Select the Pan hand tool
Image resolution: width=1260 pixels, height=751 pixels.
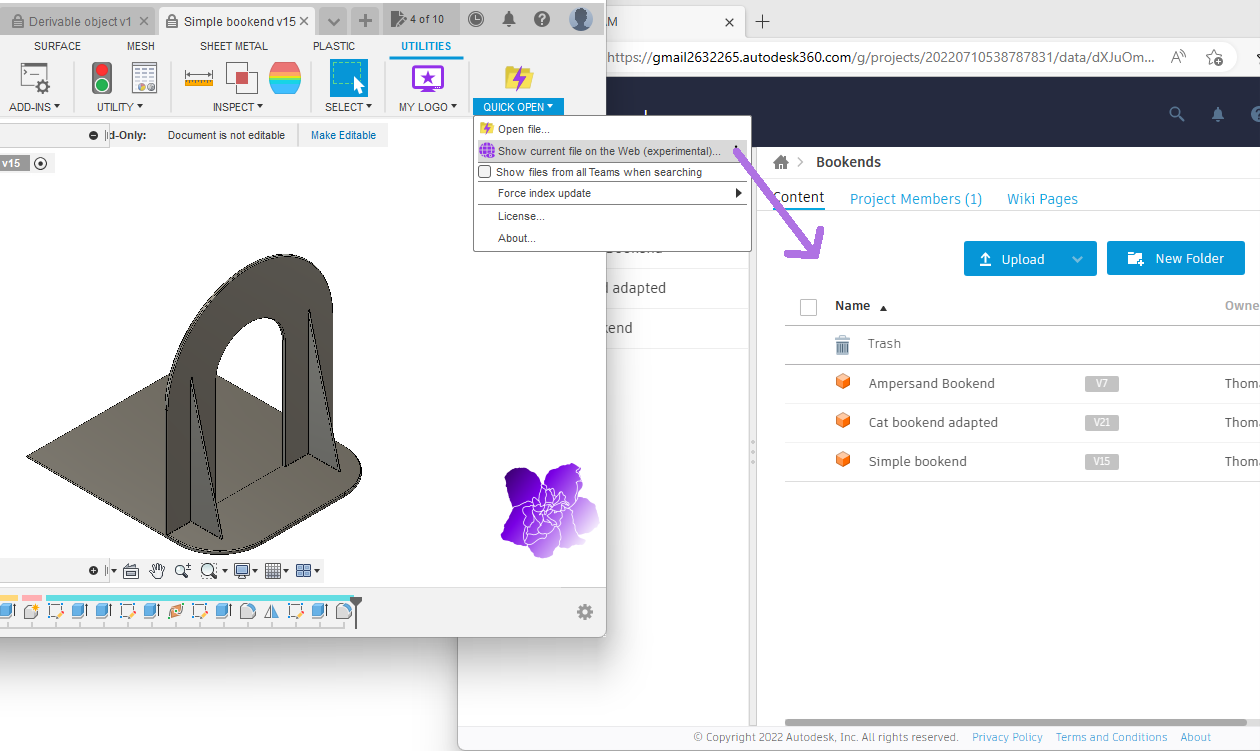157,570
